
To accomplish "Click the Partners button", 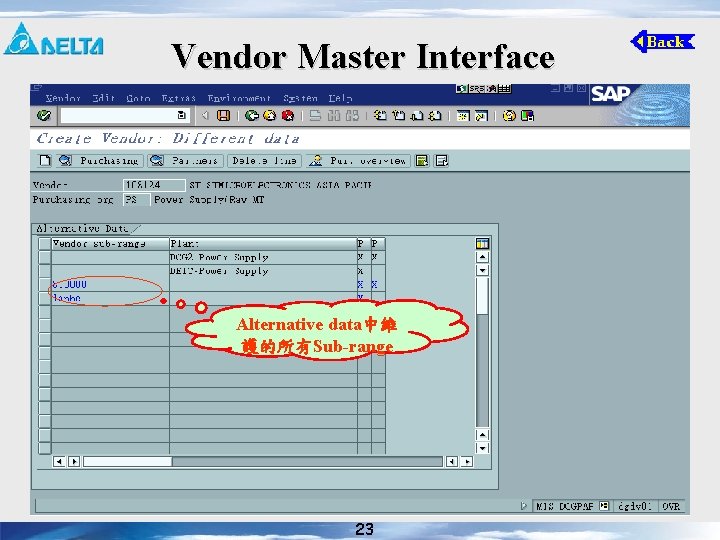I will click(186, 161).
